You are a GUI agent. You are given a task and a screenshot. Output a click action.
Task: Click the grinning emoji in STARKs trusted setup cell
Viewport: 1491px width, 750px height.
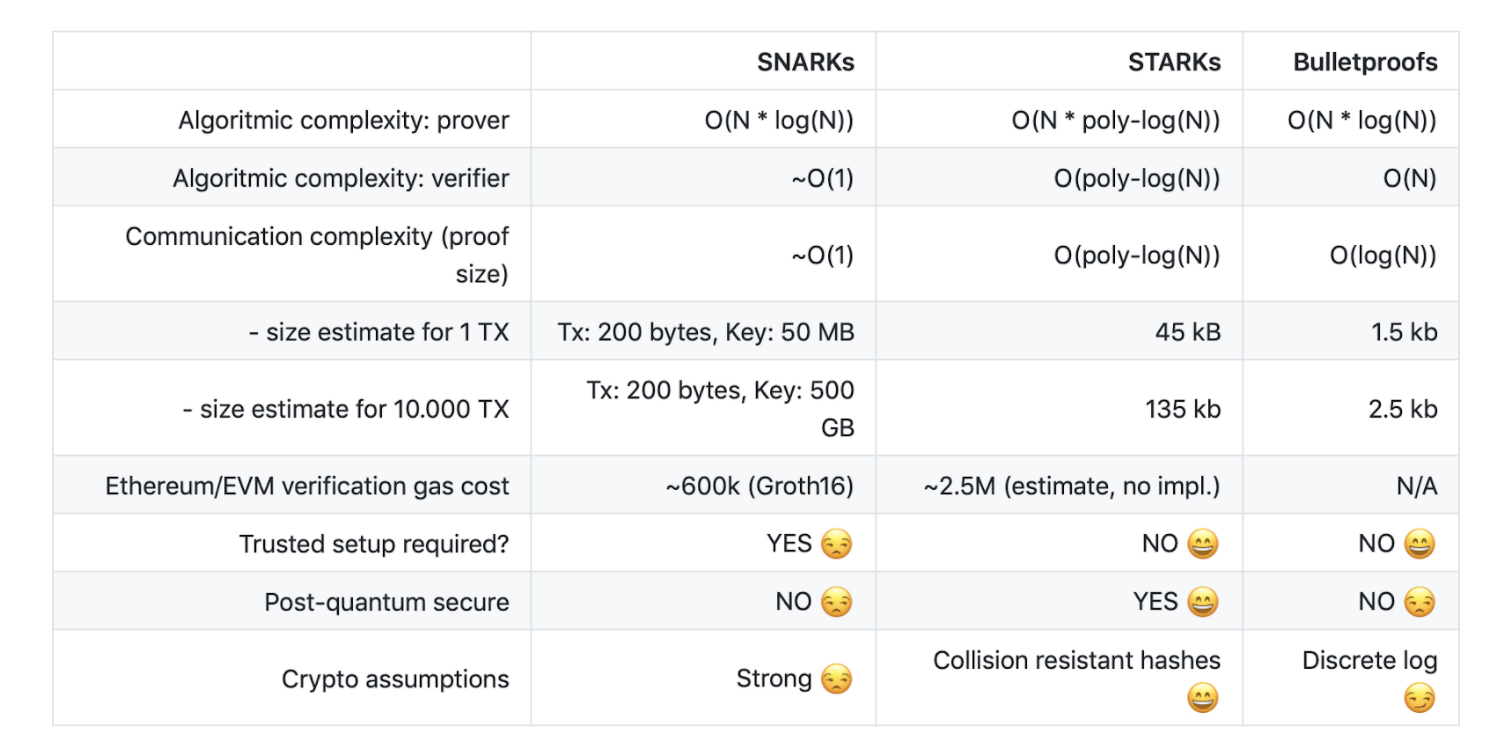coord(1203,545)
